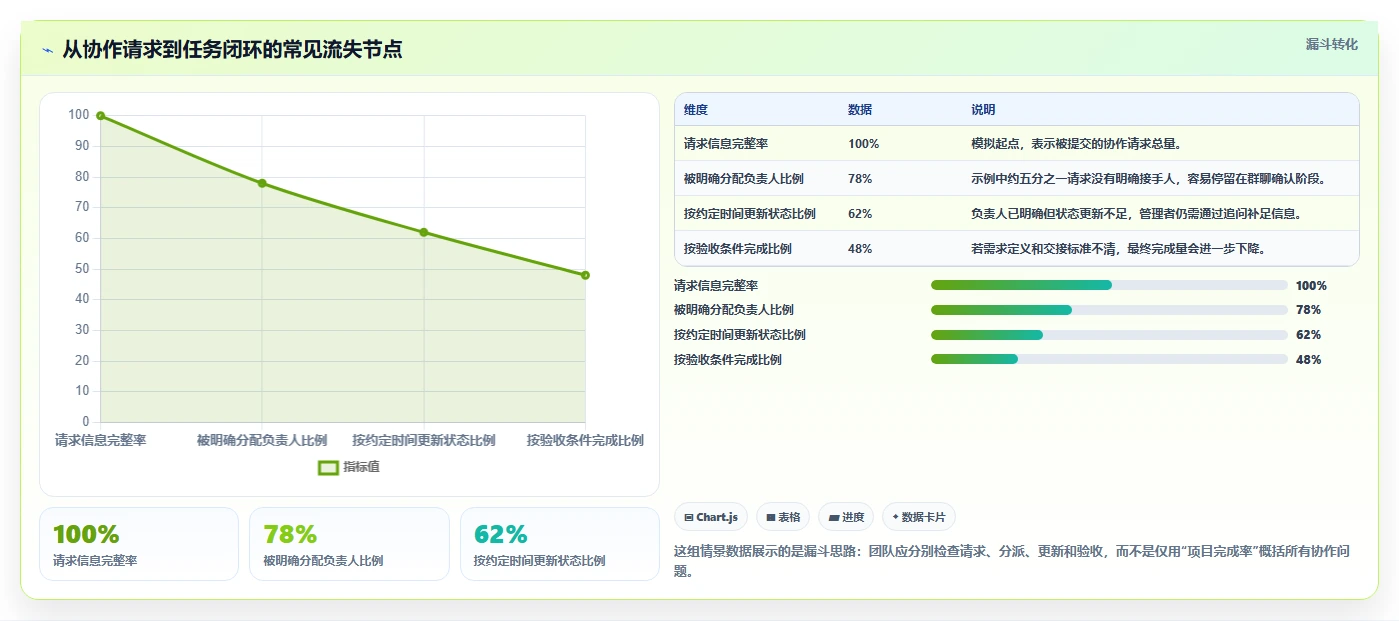Click the chart data point at 62

tap(424, 232)
